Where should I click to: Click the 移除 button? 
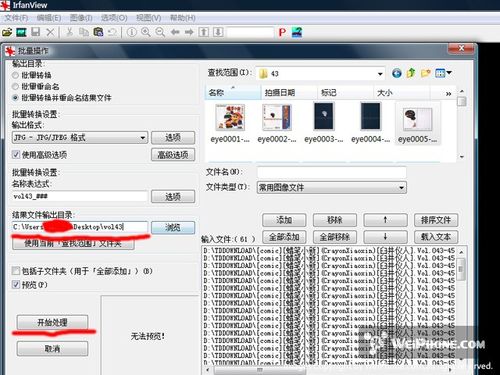(x=335, y=220)
